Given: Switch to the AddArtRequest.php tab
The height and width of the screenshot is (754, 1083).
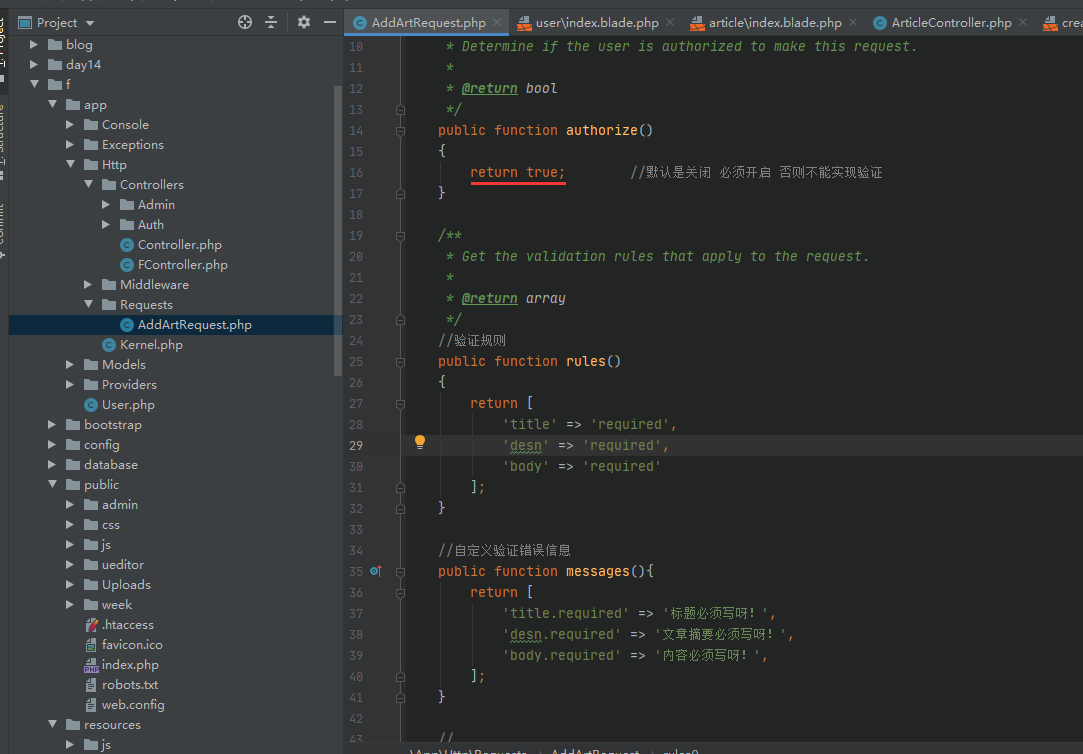Looking at the screenshot, I should point(428,23).
